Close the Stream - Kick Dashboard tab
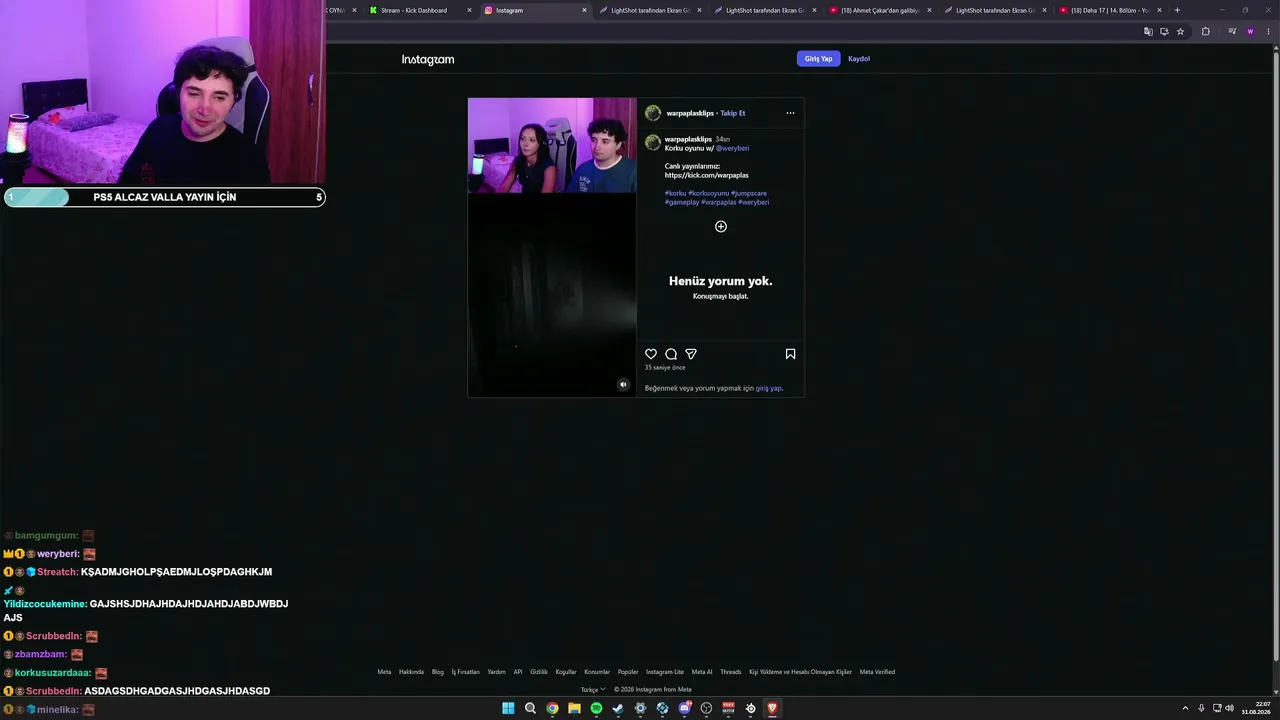Viewport: 1280px width, 720px height. pyautogui.click(x=469, y=10)
